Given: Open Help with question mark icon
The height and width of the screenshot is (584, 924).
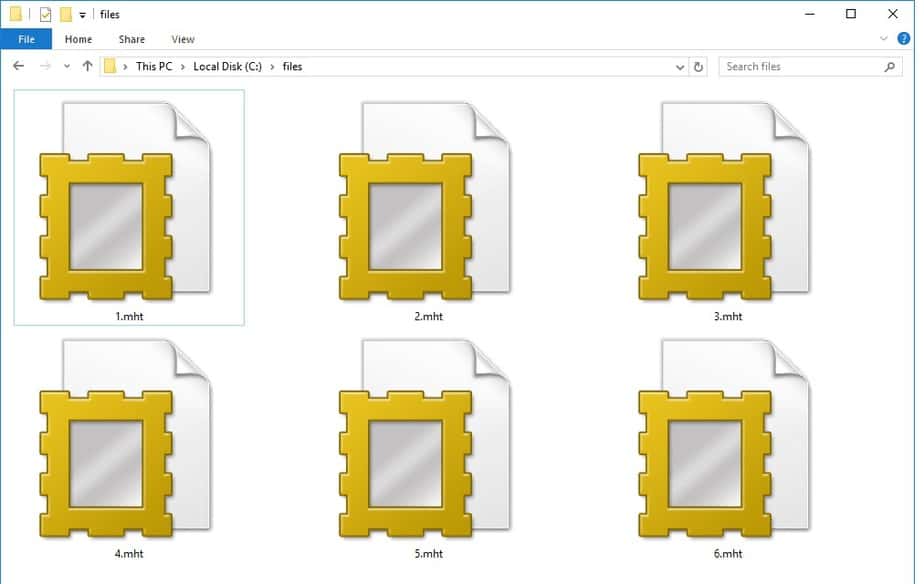Looking at the screenshot, I should (x=903, y=39).
